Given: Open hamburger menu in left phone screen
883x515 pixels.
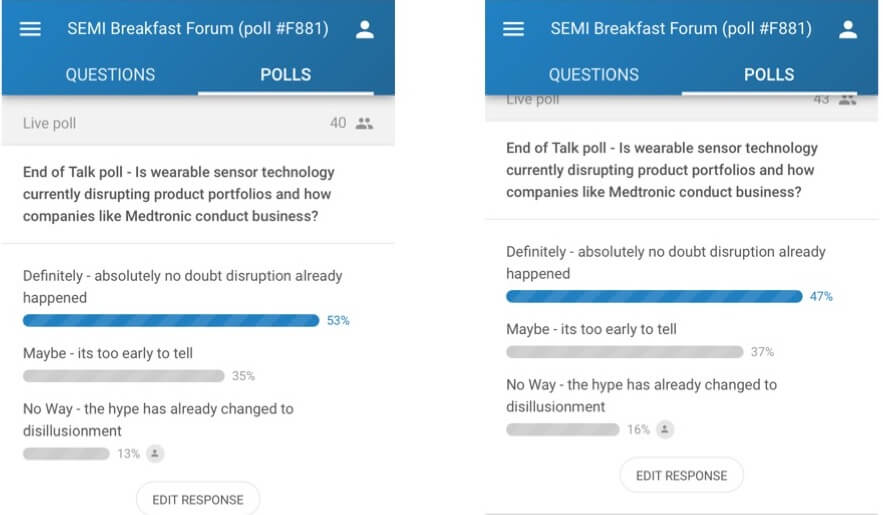Looking at the screenshot, I should (x=31, y=29).
